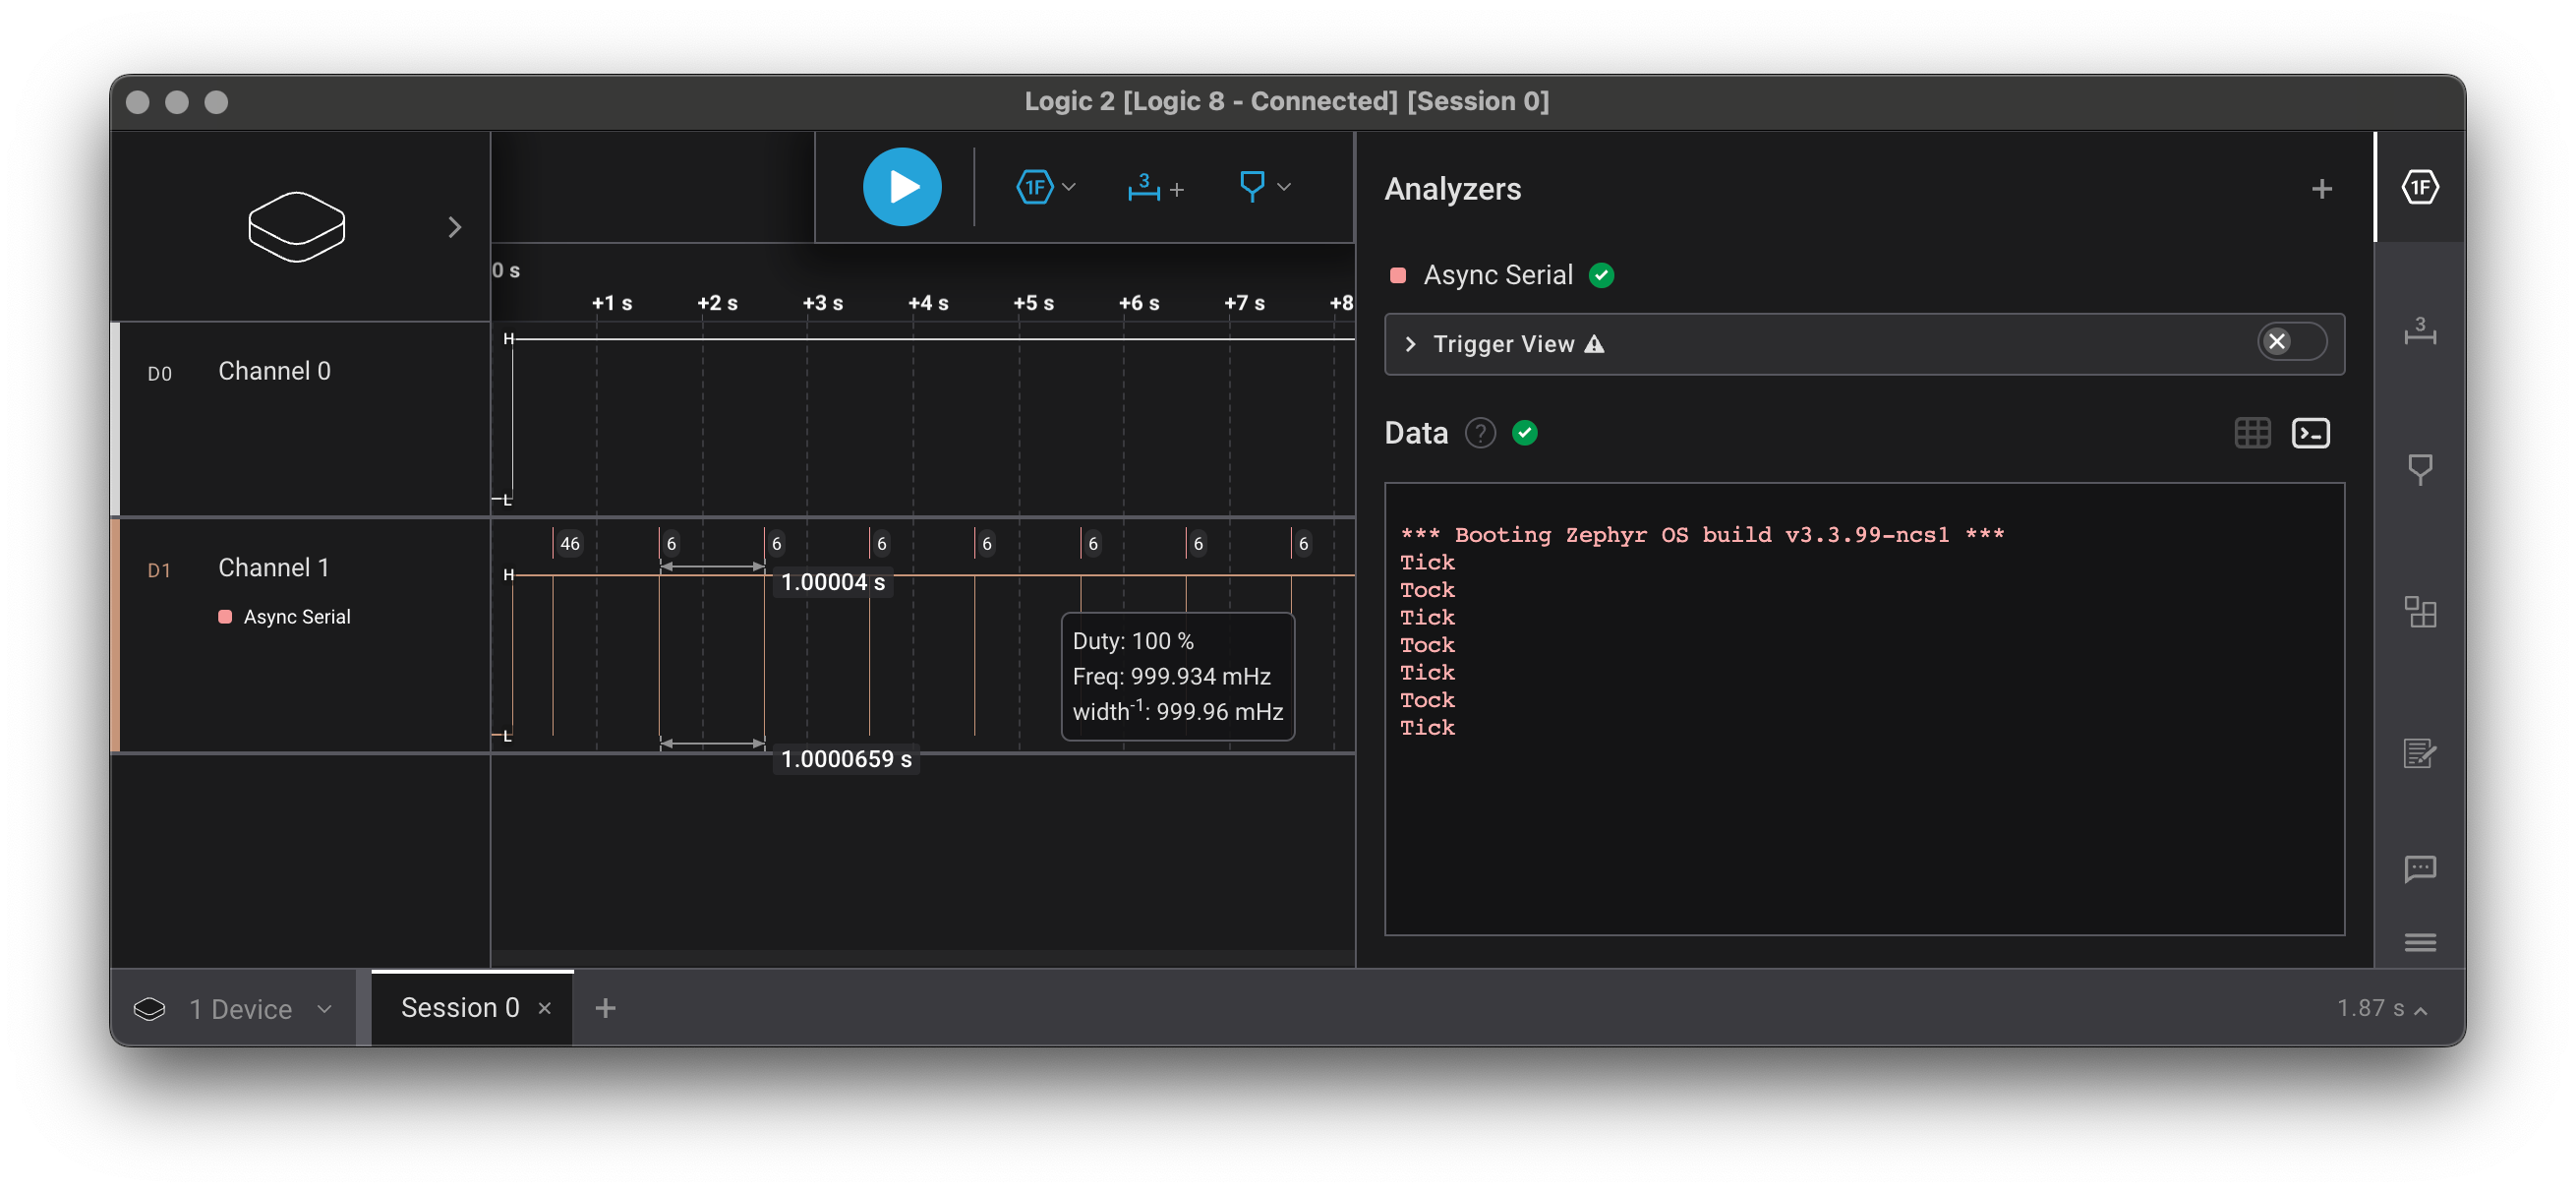This screenshot has width=2576, height=1192.
Task: Click the Async Serial analyzer color square
Action: point(1398,275)
